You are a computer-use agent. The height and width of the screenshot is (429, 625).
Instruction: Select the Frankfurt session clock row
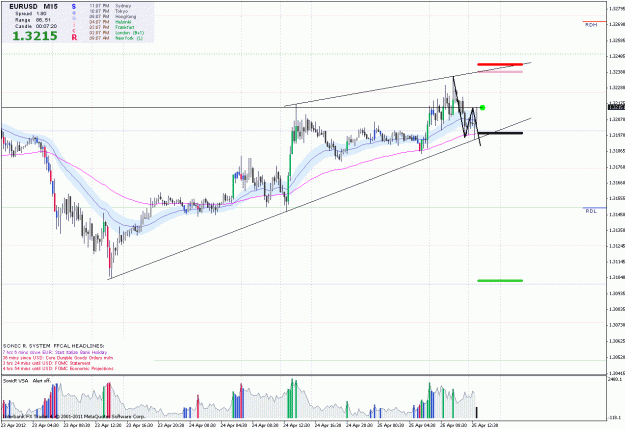(x=112, y=28)
